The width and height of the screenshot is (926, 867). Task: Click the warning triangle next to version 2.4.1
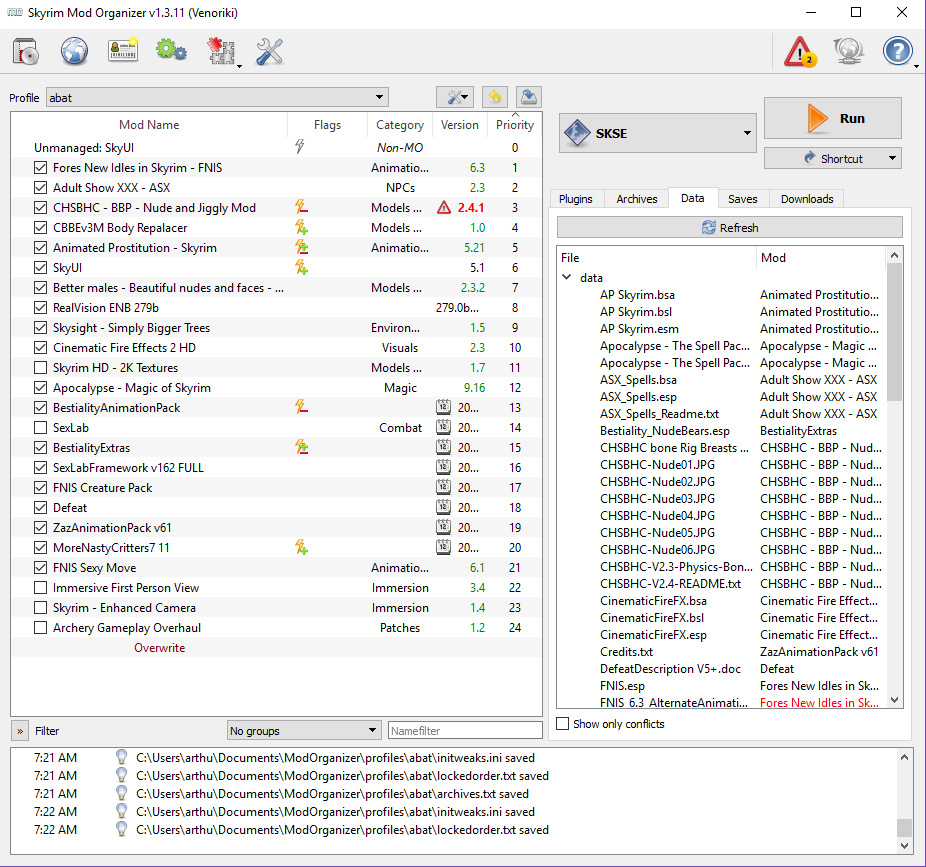pos(444,207)
